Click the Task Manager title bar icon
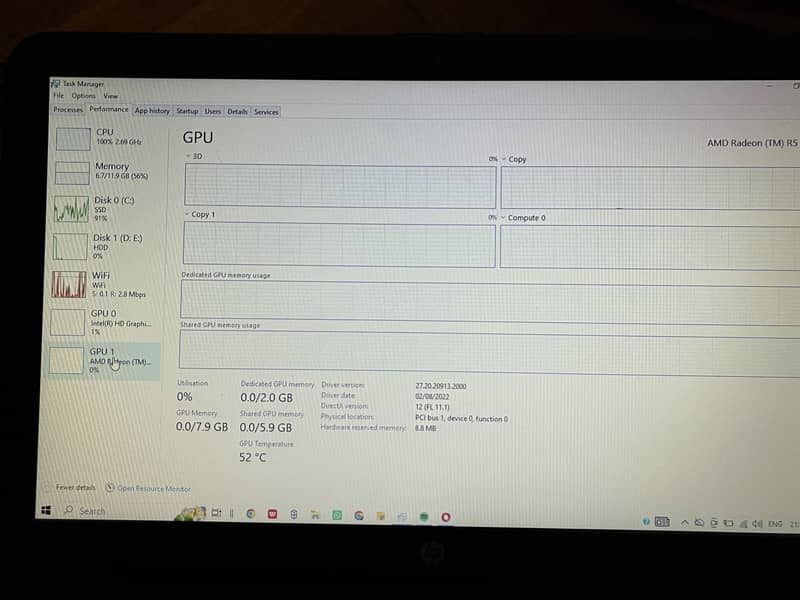This screenshot has height=600, width=800. click(x=56, y=83)
